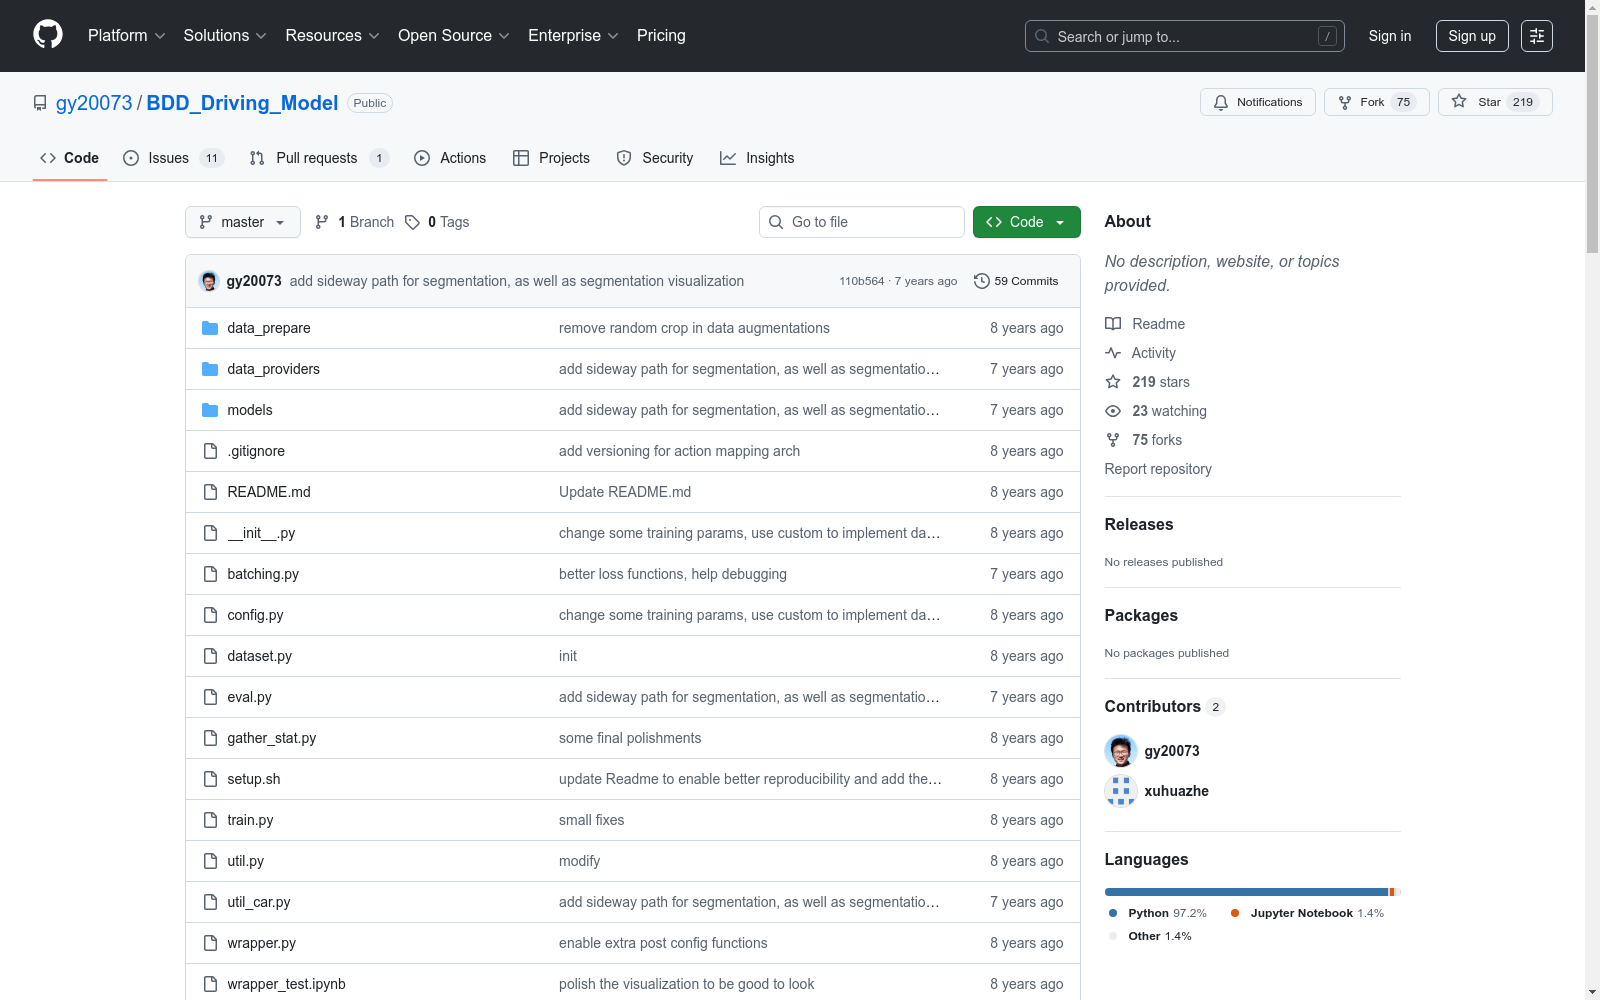The width and height of the screenshot is (1600, 1000).
Task: Expand the Platform menu
Action: tap(127, 36)
